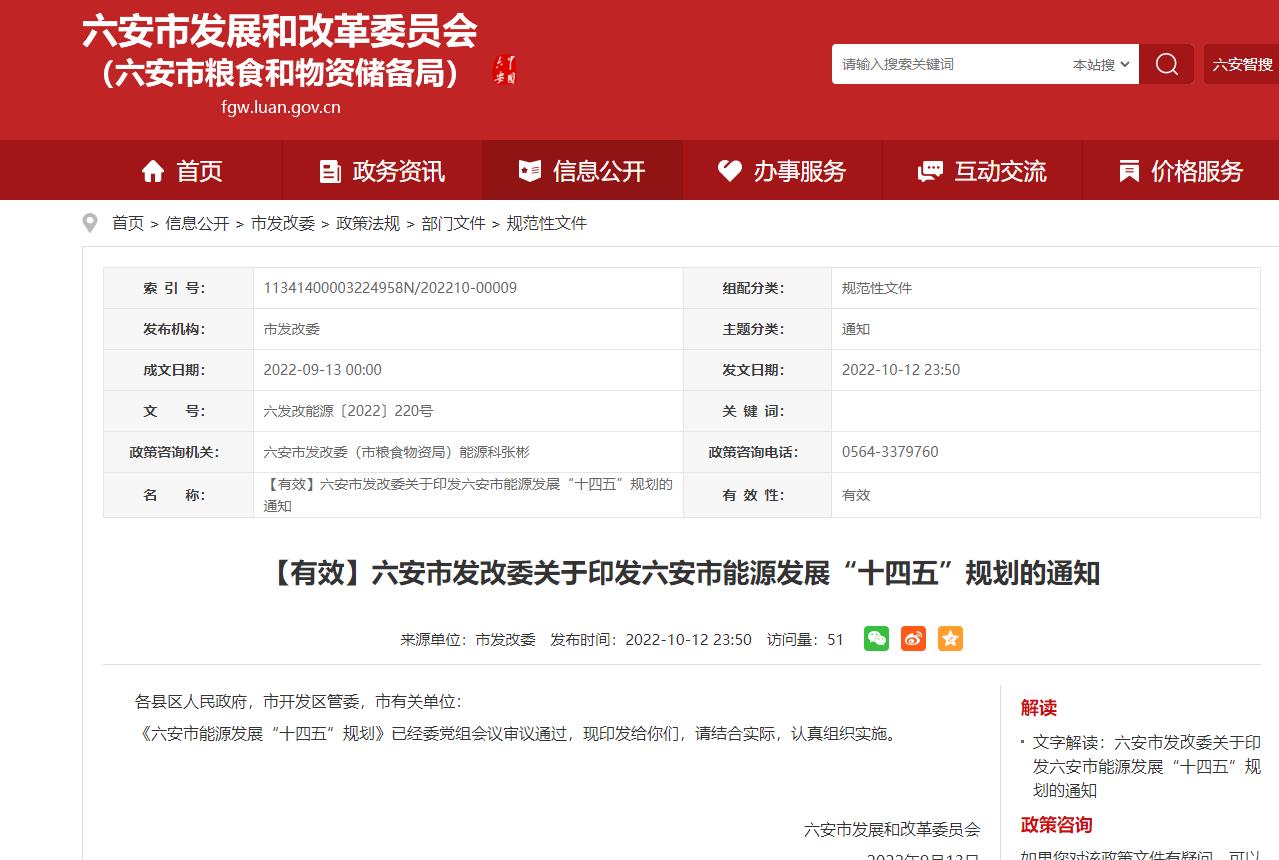Open the 规范性文件 breadcrumb link
This screenshot has height=860, width=1279.
click(545, 223)
